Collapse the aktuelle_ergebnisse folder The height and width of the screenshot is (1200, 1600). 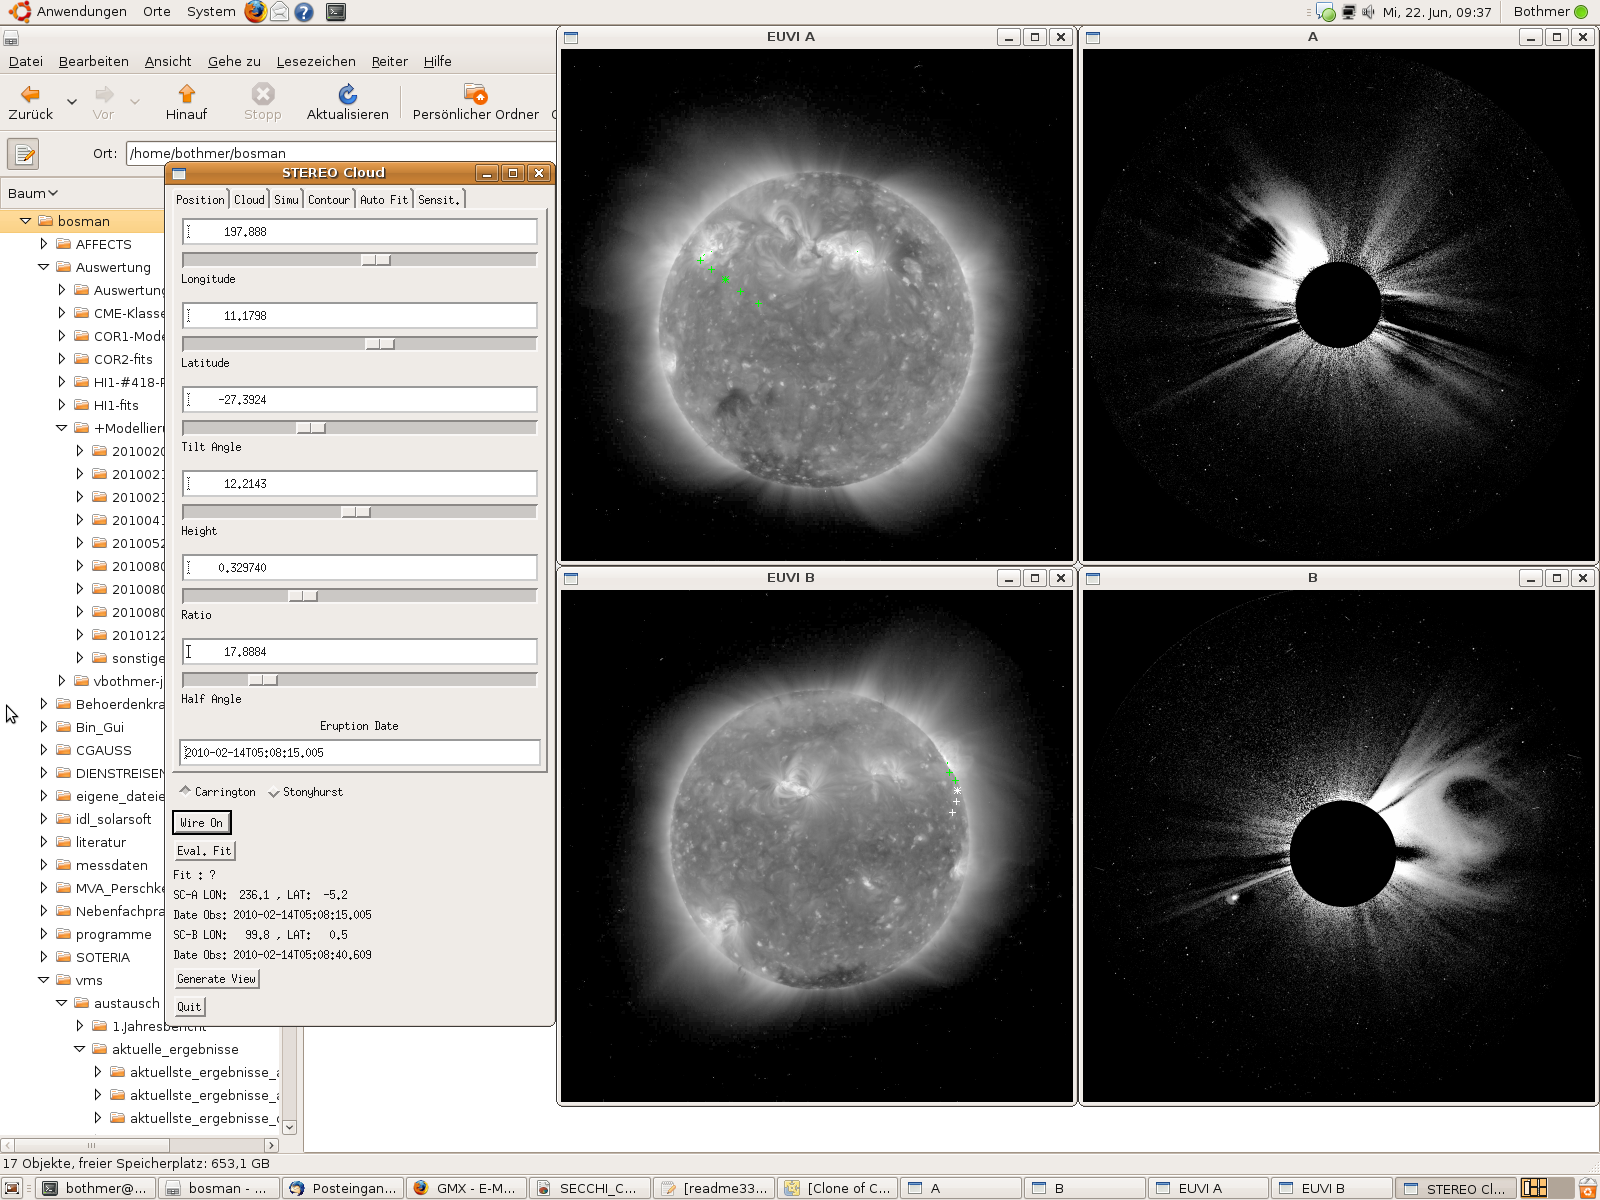point(79,1049)
